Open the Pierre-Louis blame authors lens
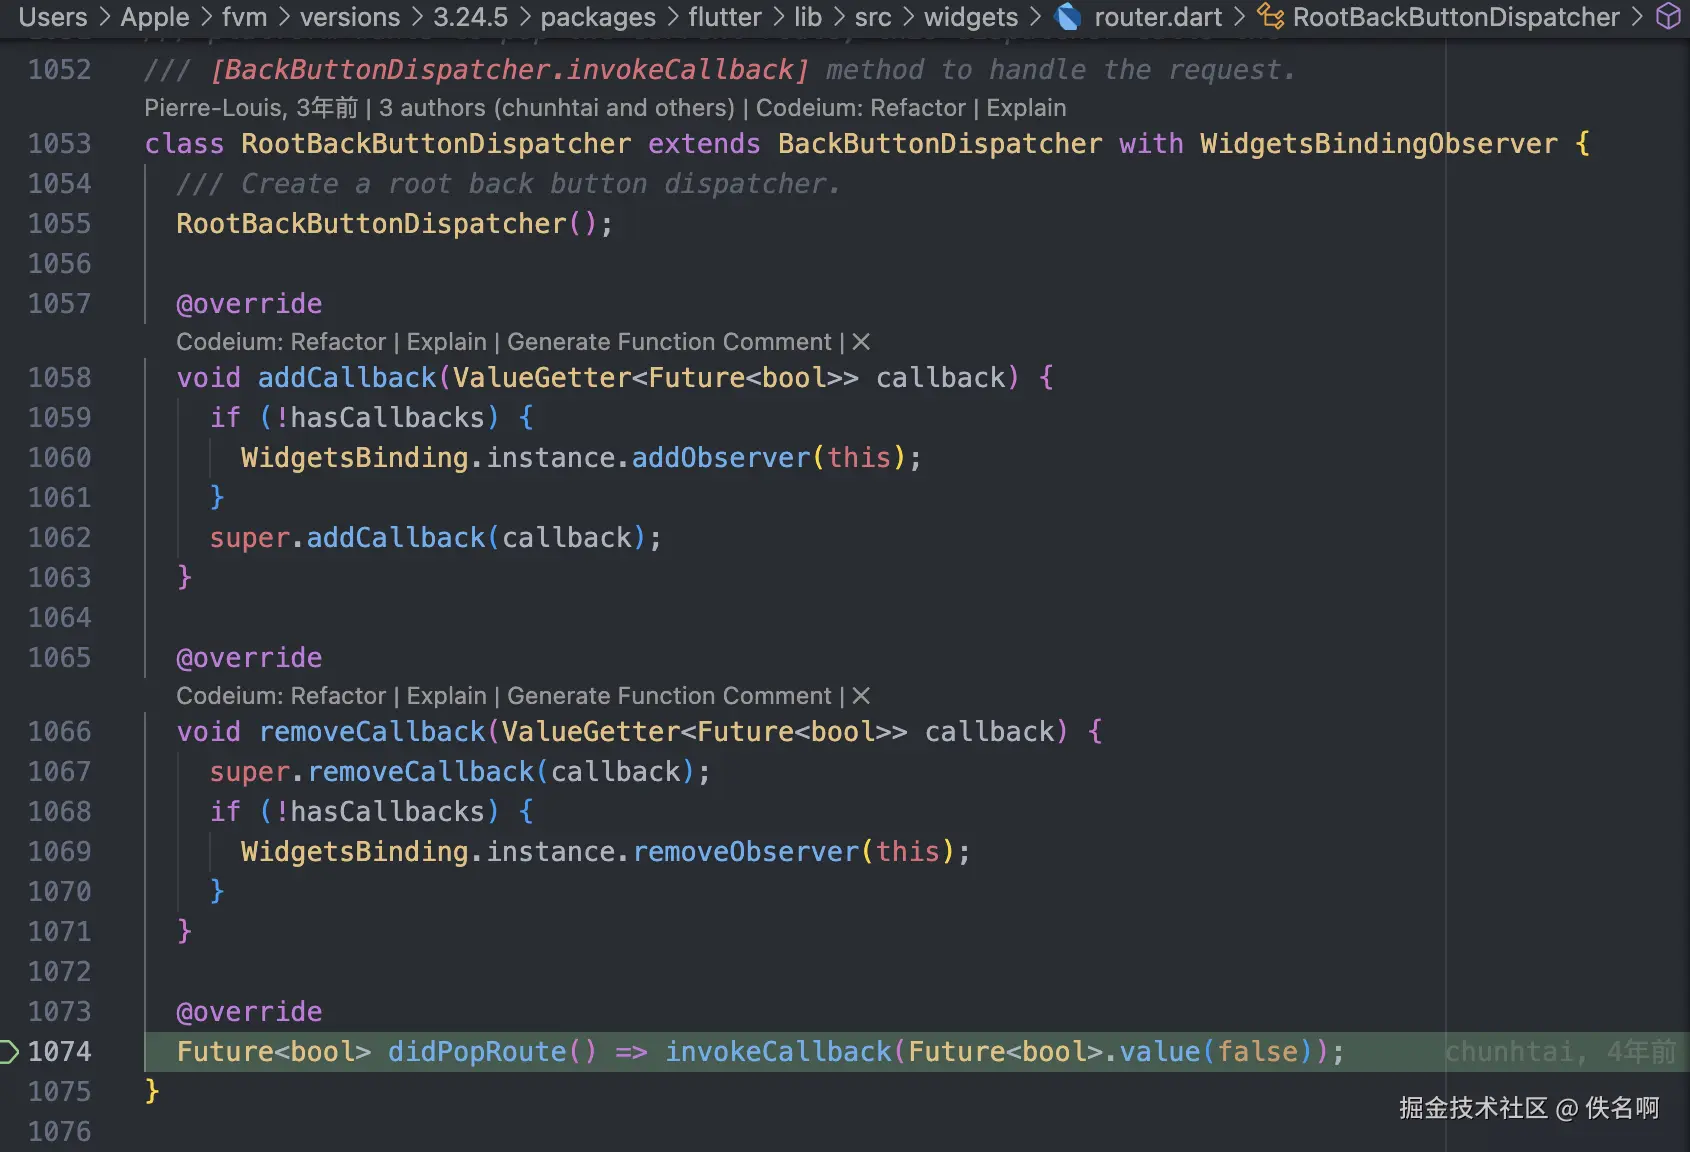This screenshot has height=1152, width=1690. [439, 108]
